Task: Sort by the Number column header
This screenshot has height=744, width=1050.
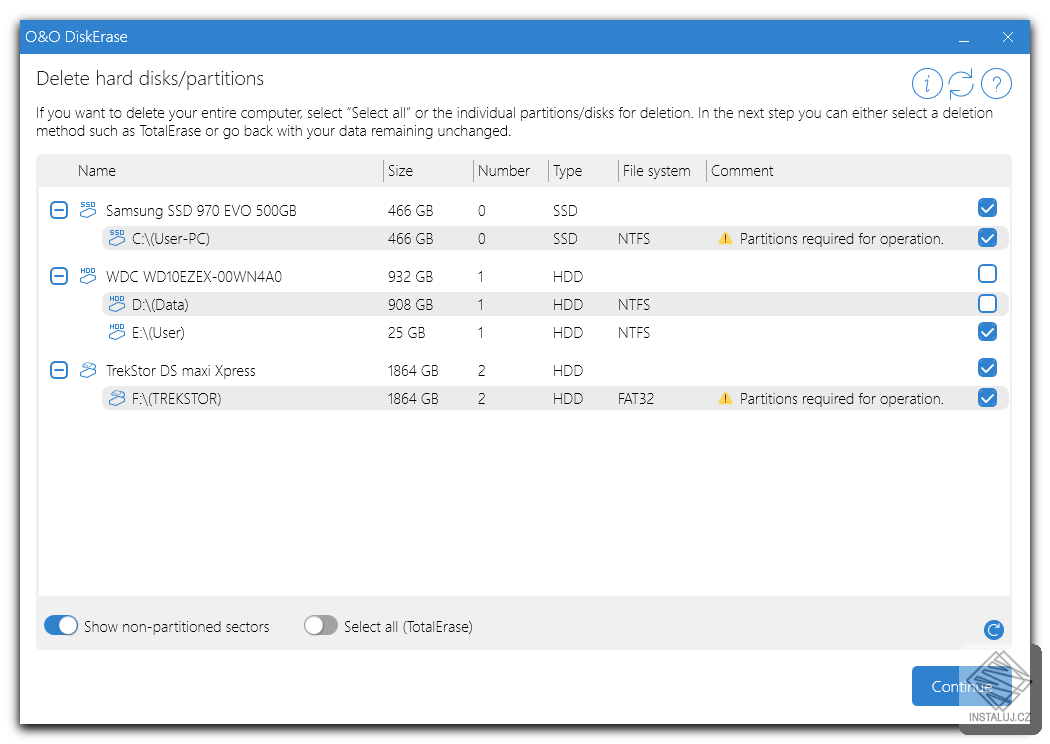Action: (504, 171)
